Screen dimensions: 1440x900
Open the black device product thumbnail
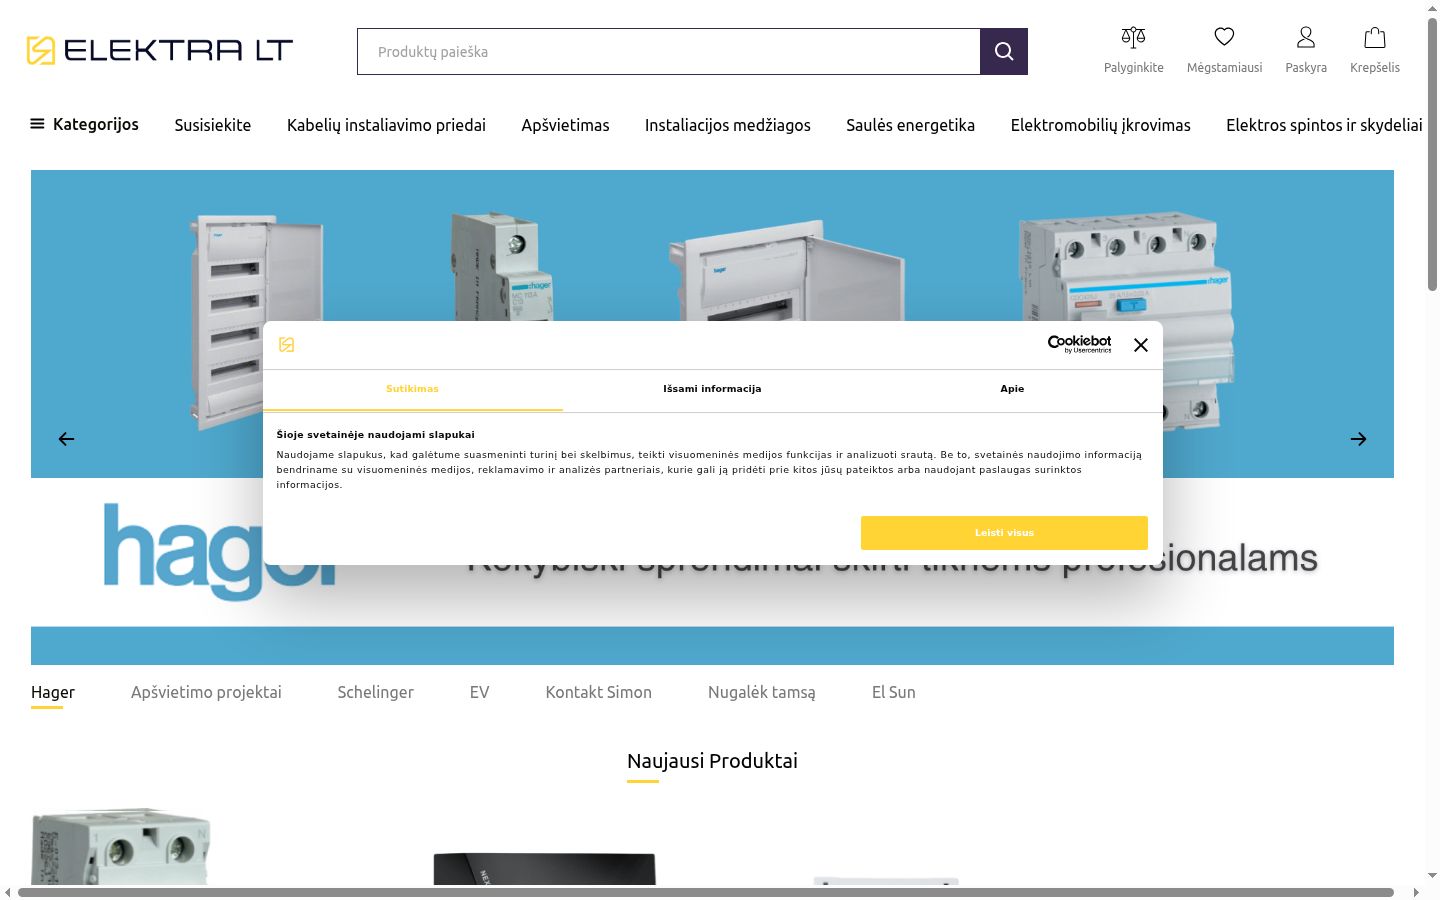(545, 868)
